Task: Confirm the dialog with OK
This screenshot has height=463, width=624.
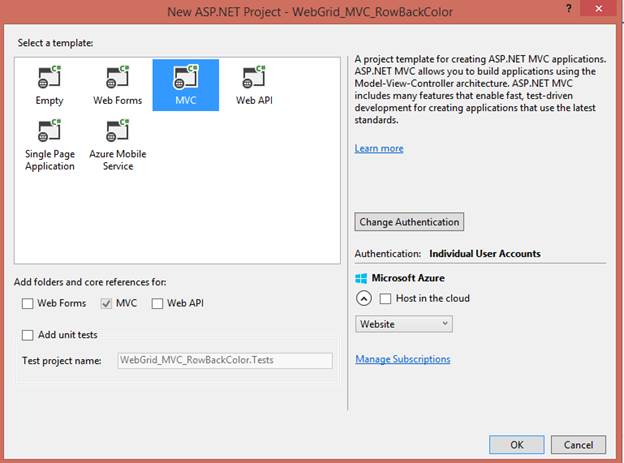Action: point(516,444)
